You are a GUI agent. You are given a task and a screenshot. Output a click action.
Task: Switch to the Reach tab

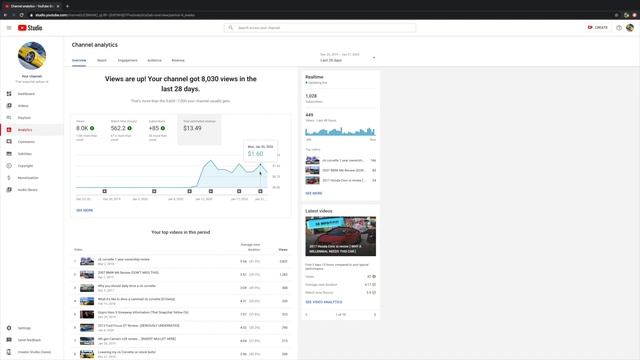click(102, 60)
